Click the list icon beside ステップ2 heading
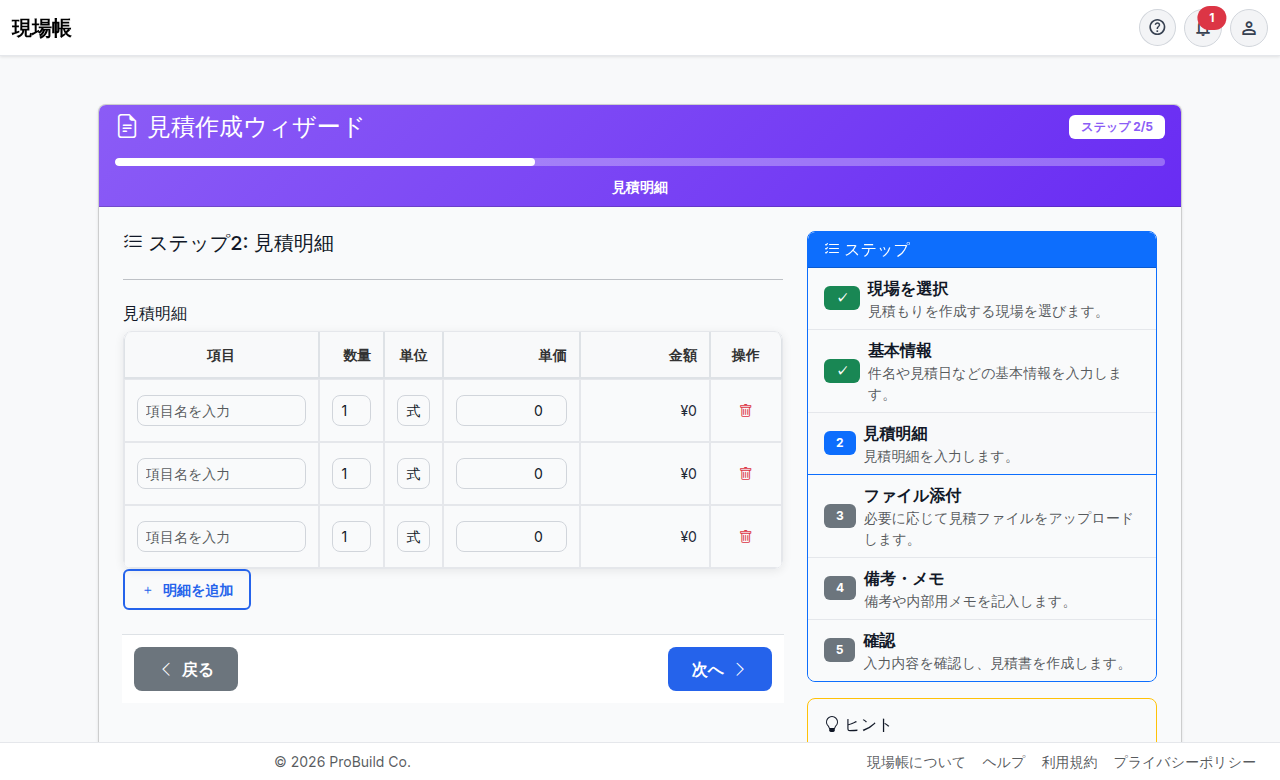The height and width of the screenshot is (780, 1280). pyautogui.click(x=133, y=241)
